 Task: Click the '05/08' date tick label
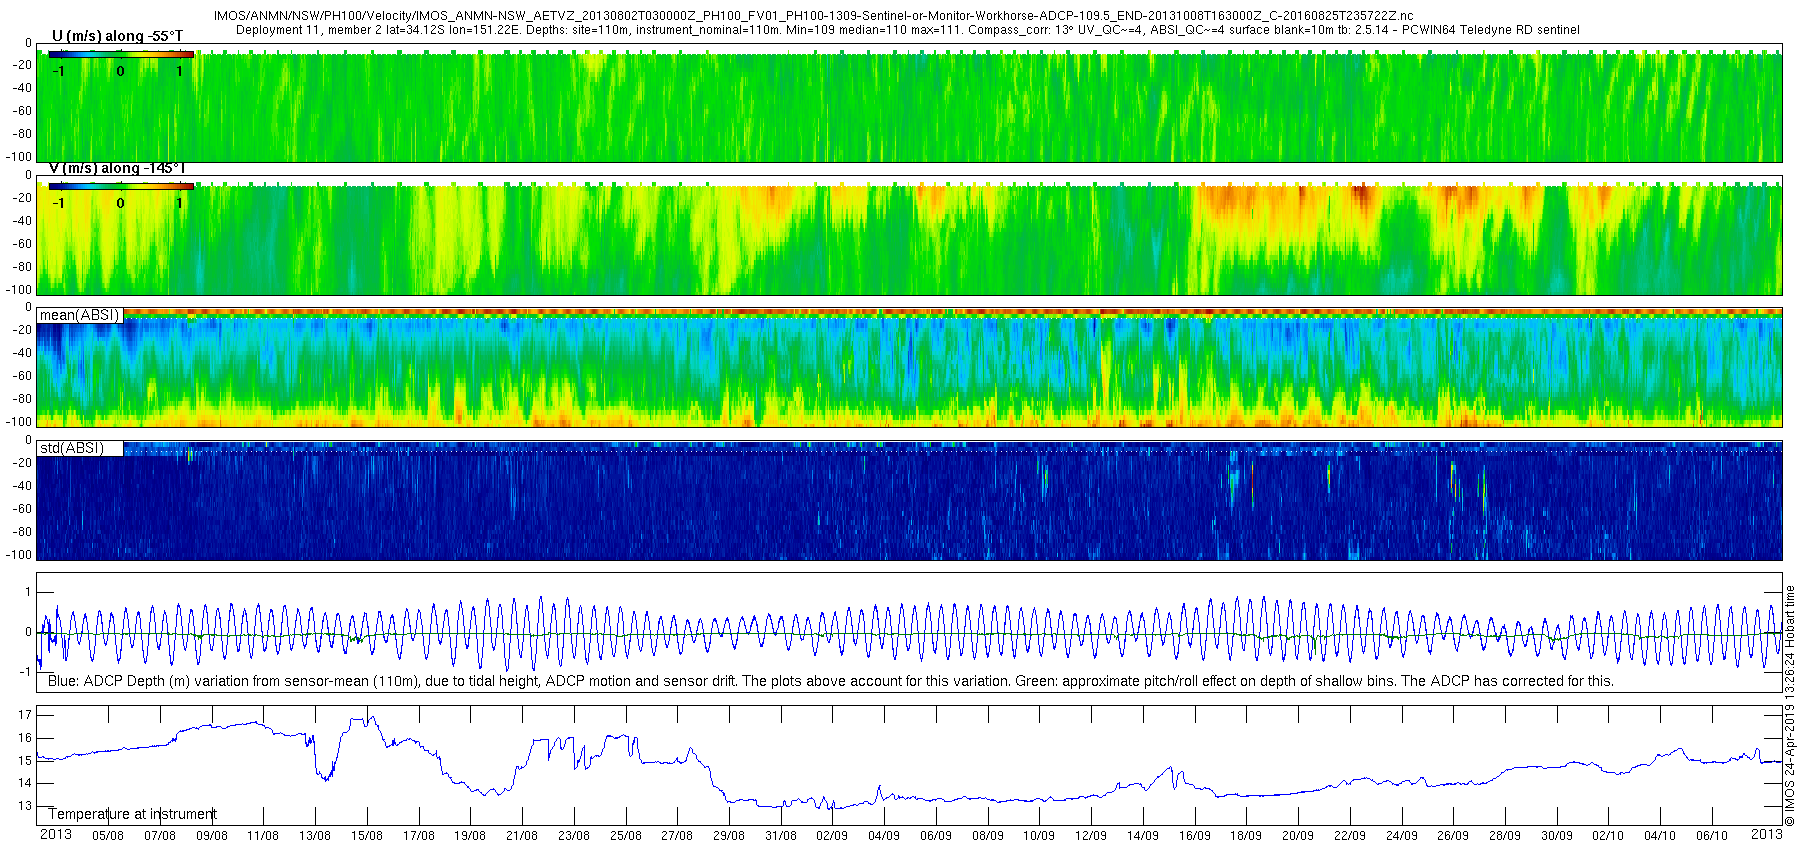tap(108, 836)
